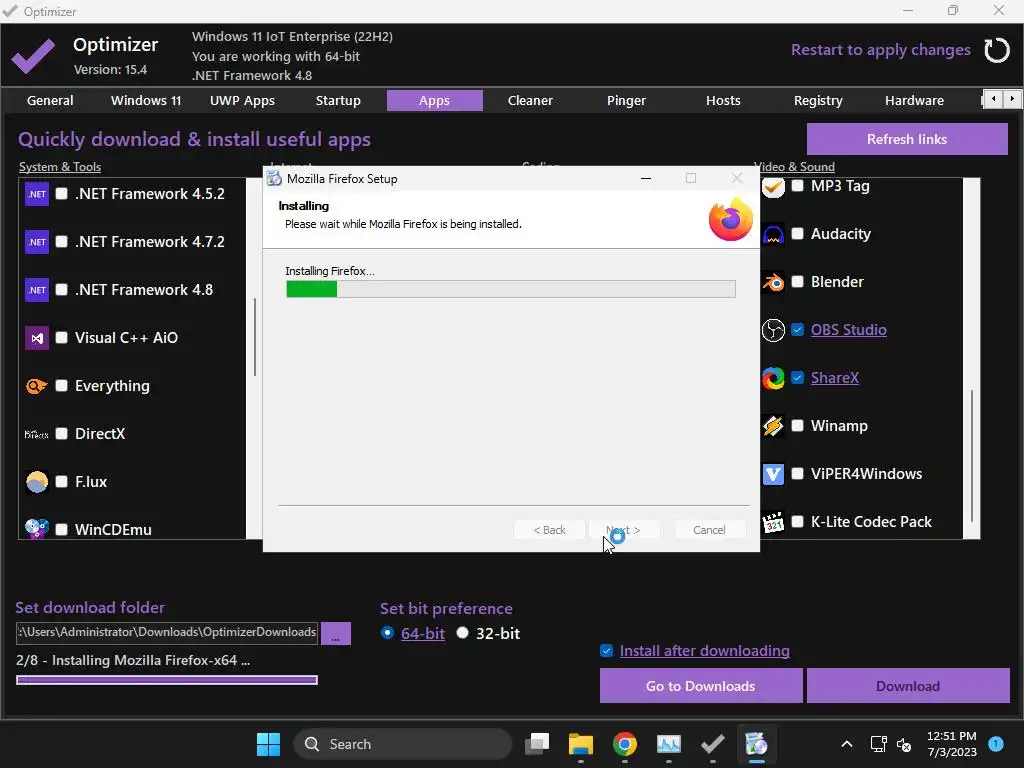Uncheck the ShareX checkbox

[797, 377]
